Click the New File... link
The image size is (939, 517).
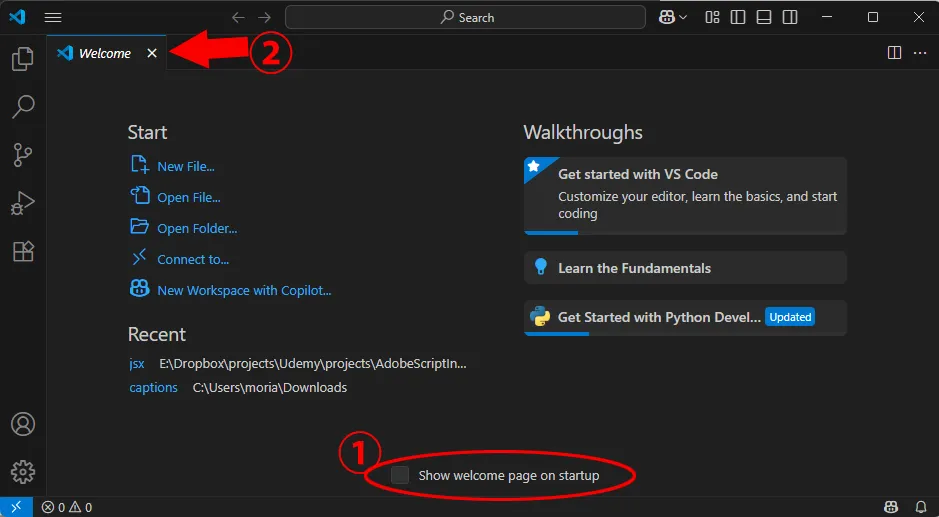pos(186,167)
